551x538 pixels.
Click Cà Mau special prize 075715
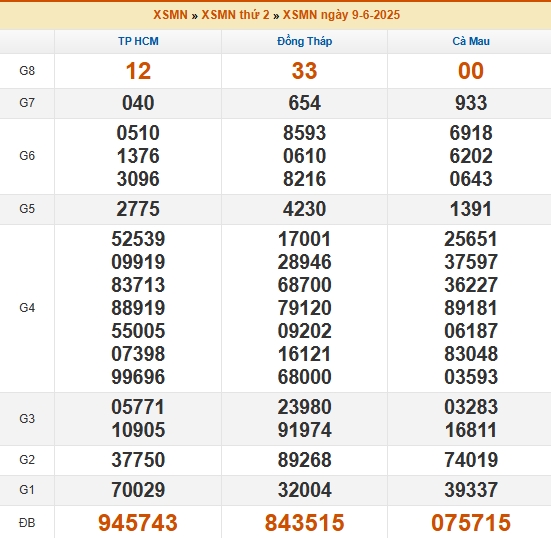471,523
